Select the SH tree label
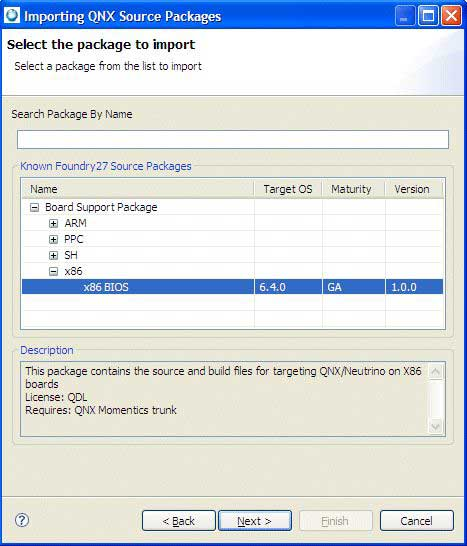Viewport: 467px width, 546px height. pyautogui.click(x=71, y=255)
